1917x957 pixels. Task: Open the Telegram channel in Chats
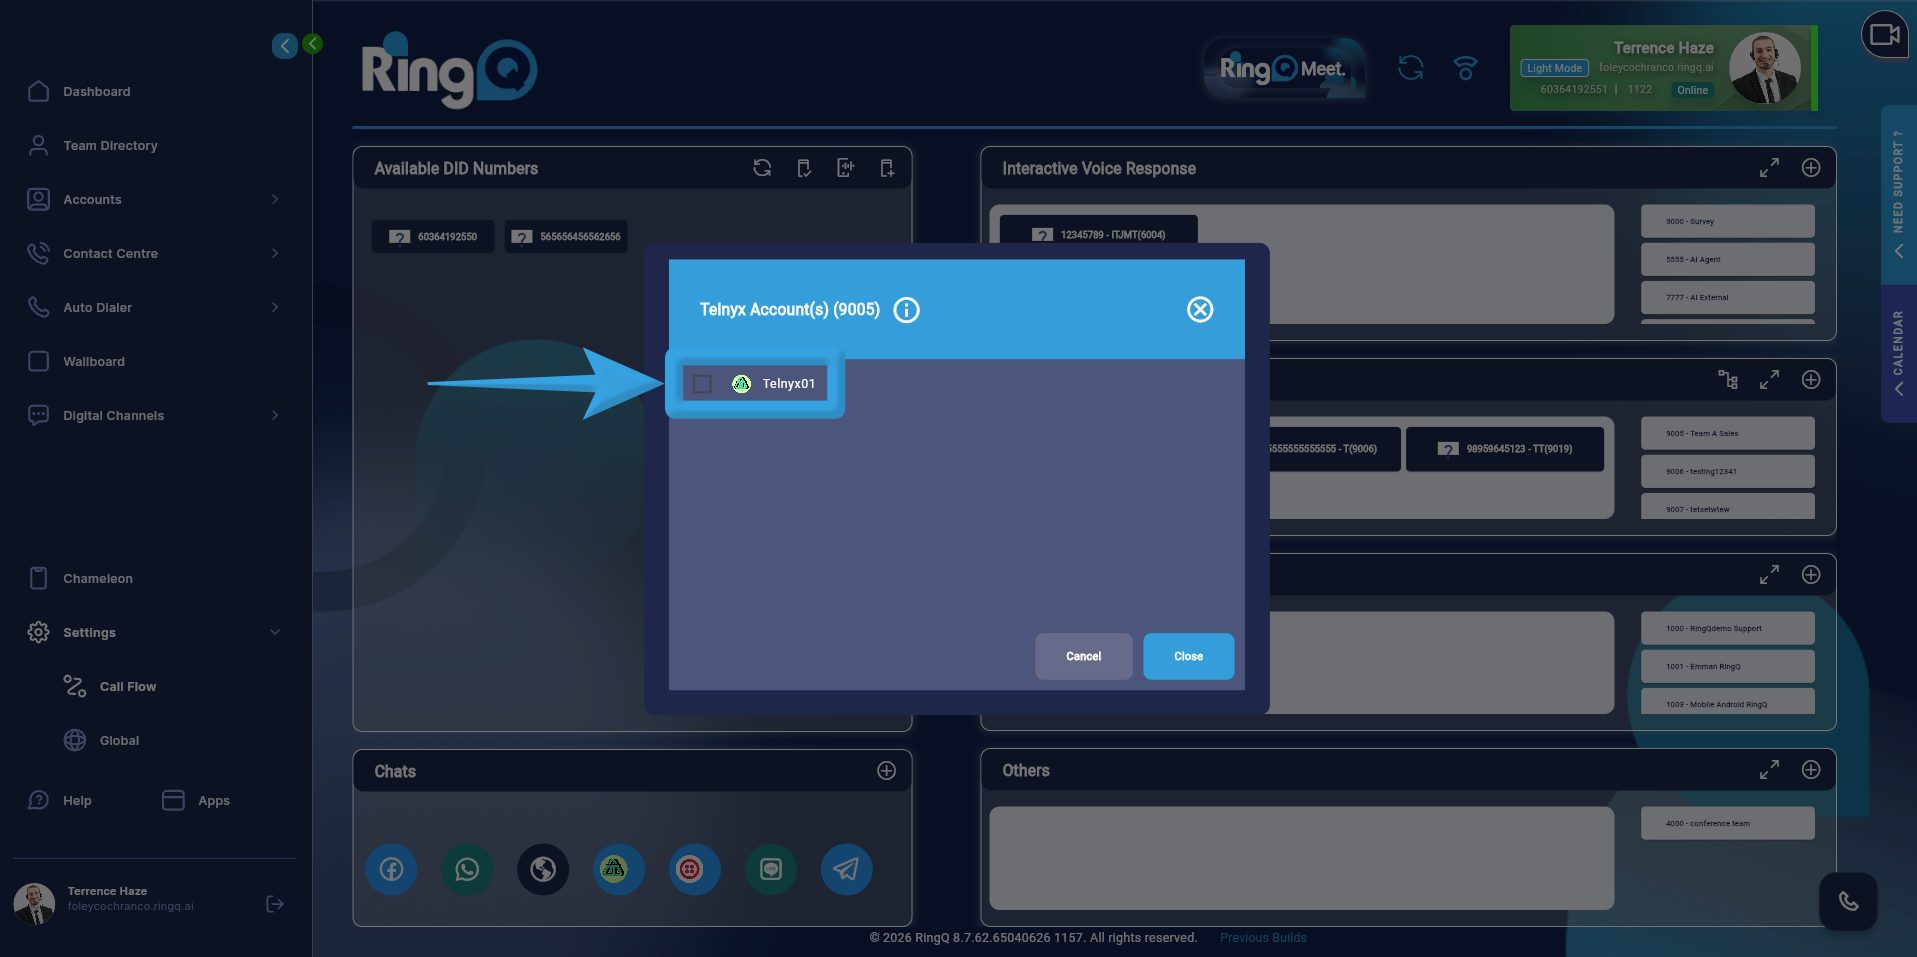pyautogui.click(x=846, y=869)
